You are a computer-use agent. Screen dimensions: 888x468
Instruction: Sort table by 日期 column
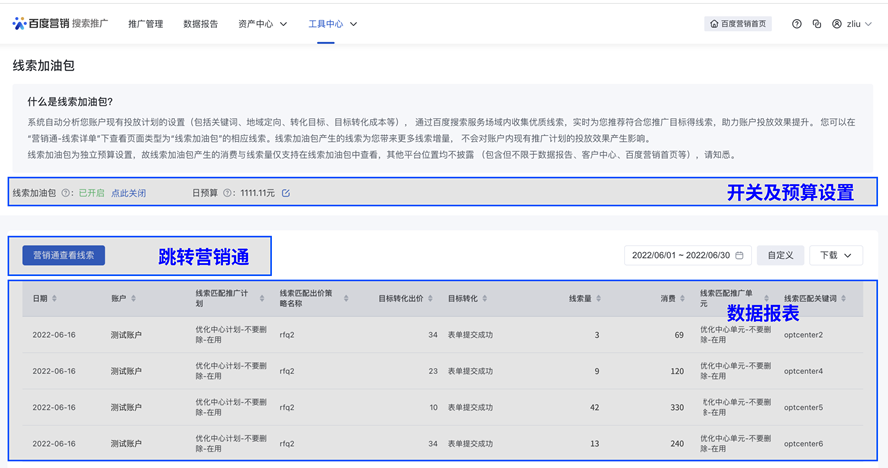[x=54, y=298]
